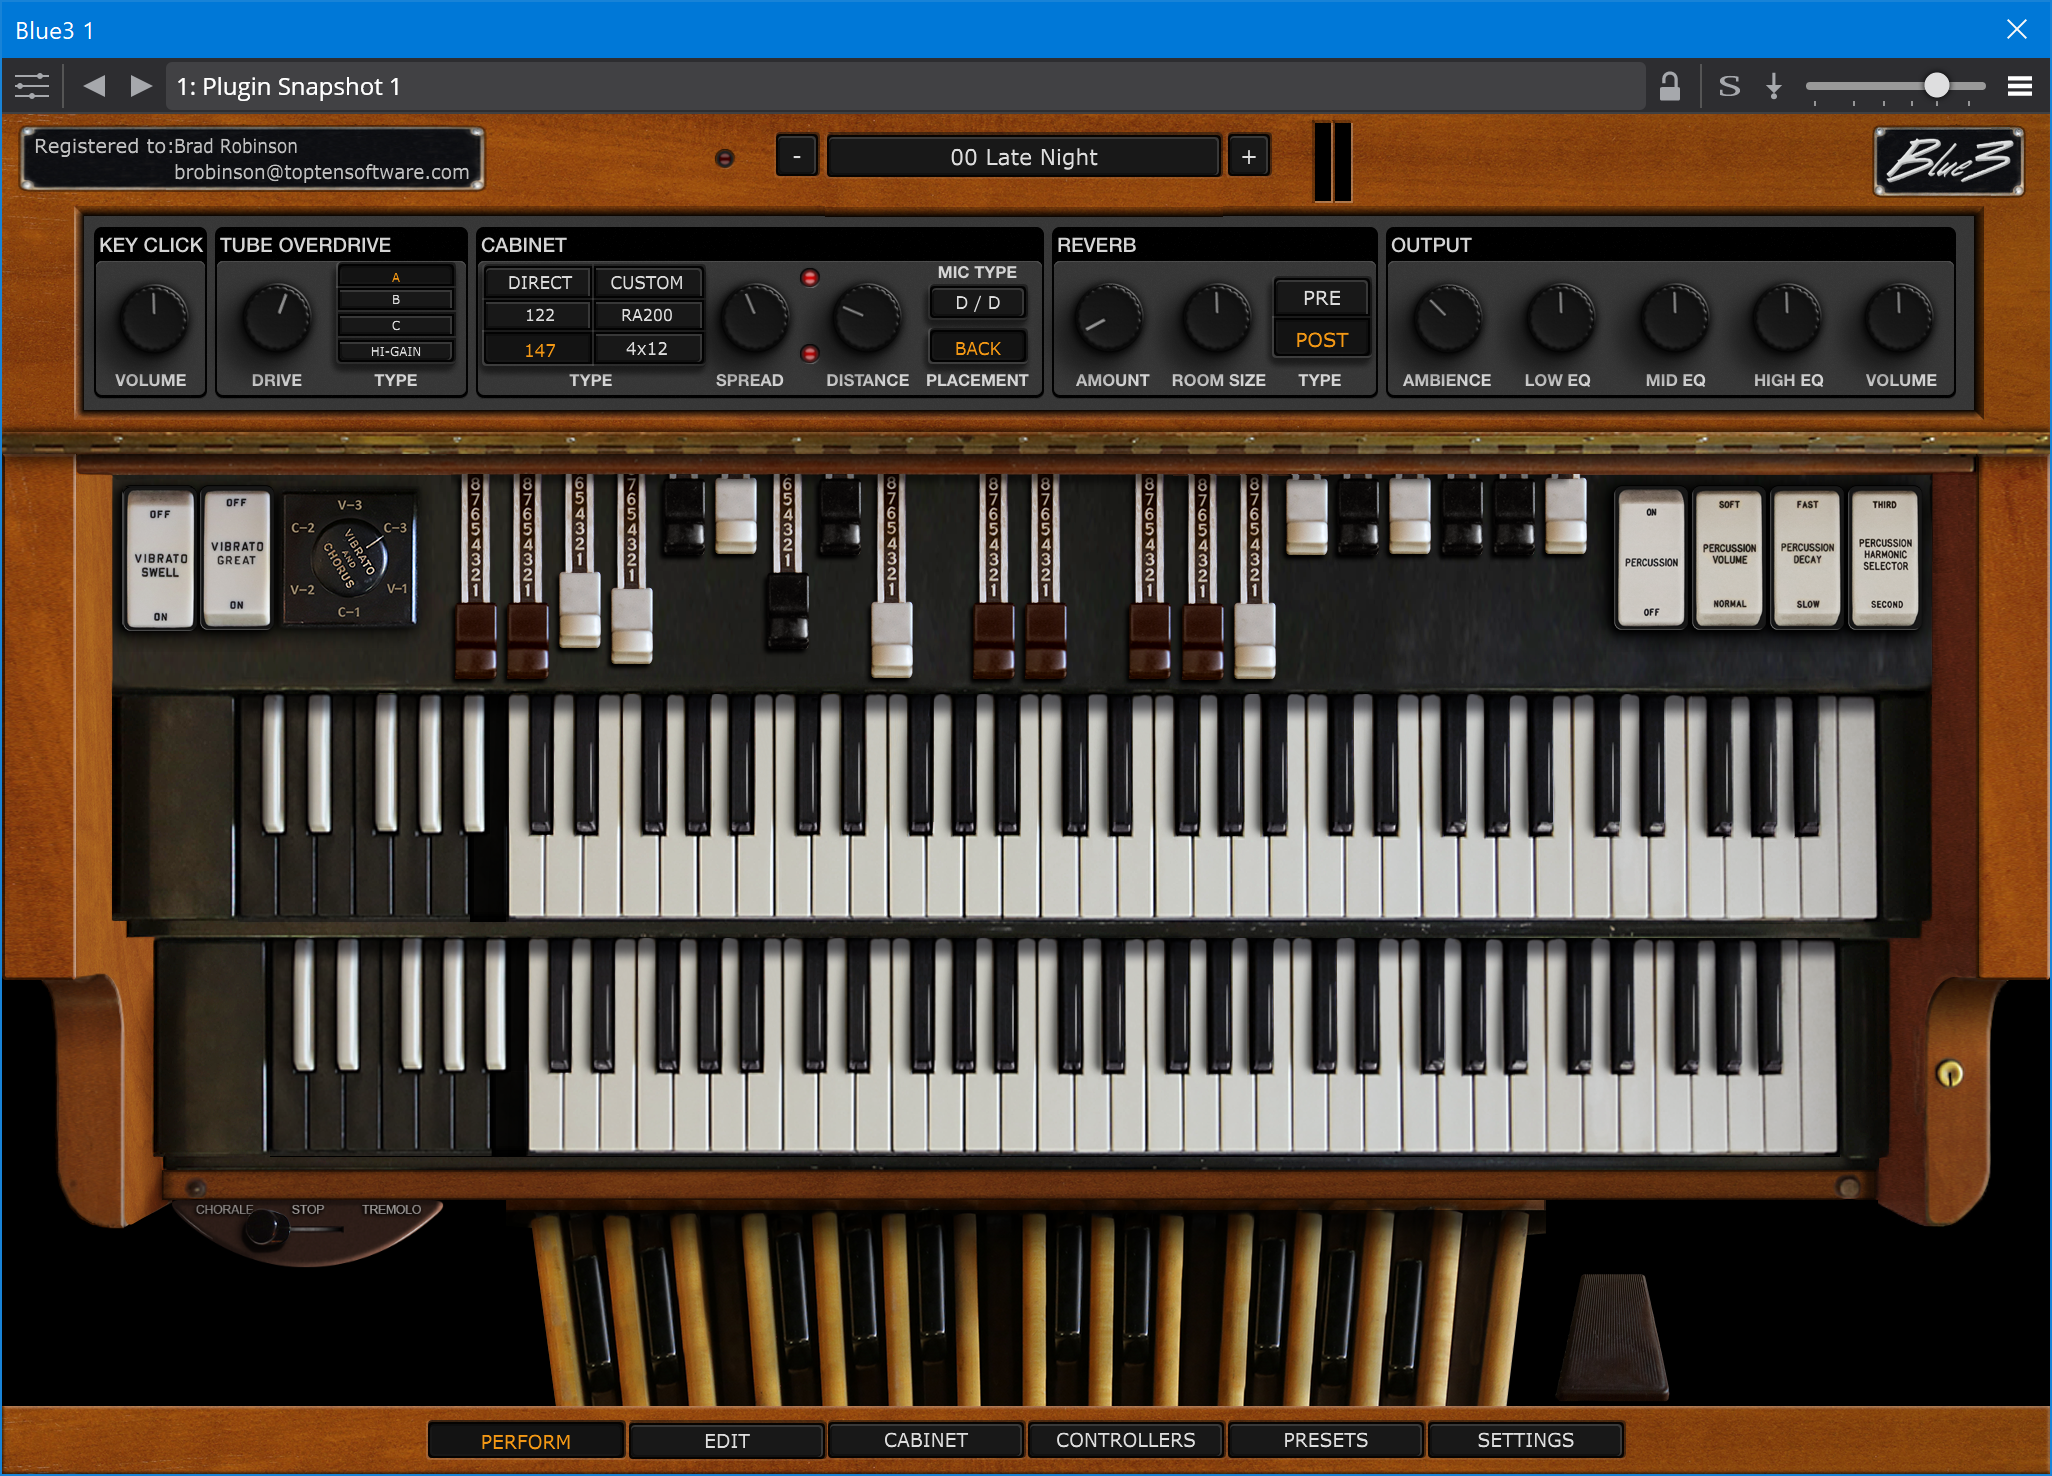
Task: Adjust the Output Ambience knob
Action: click(x=1446, y=319)
